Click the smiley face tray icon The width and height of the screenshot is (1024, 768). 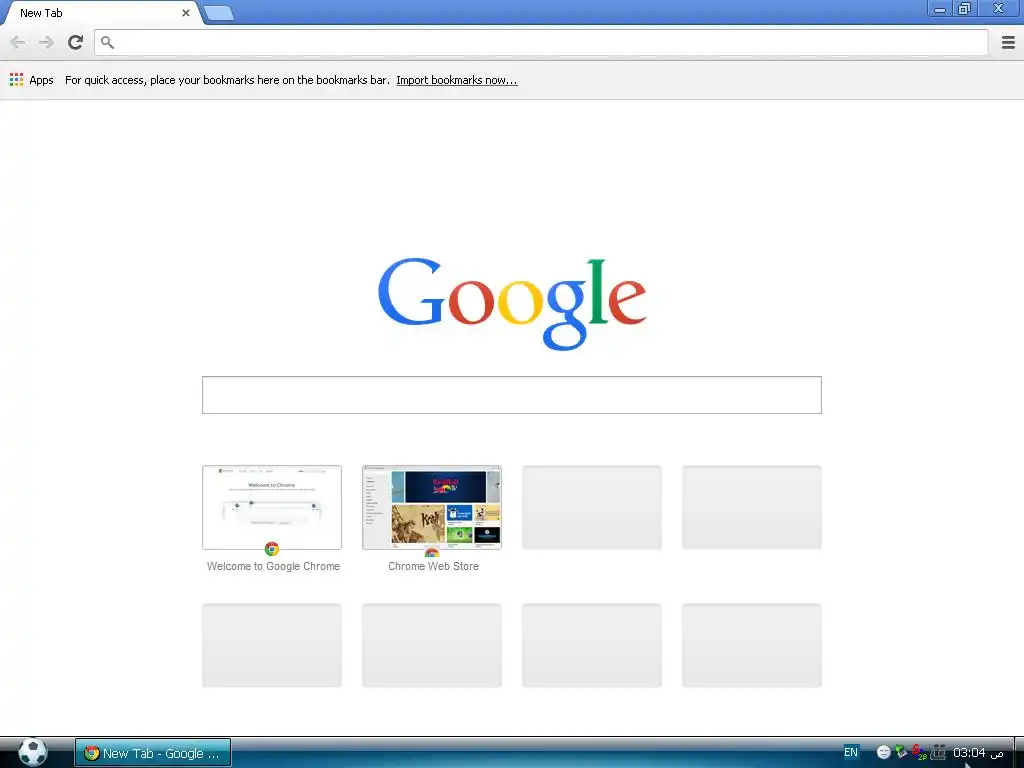884,752
